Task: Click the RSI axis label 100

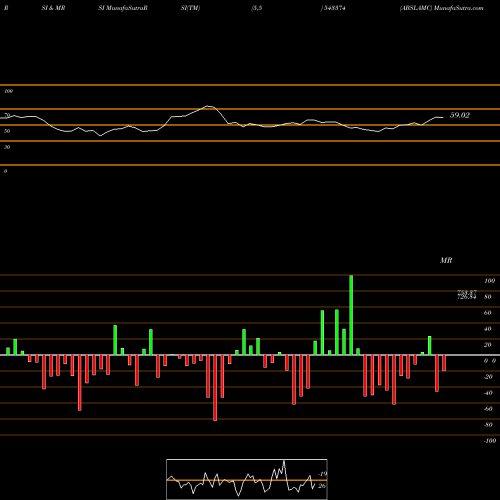Action: click(8, 91)
